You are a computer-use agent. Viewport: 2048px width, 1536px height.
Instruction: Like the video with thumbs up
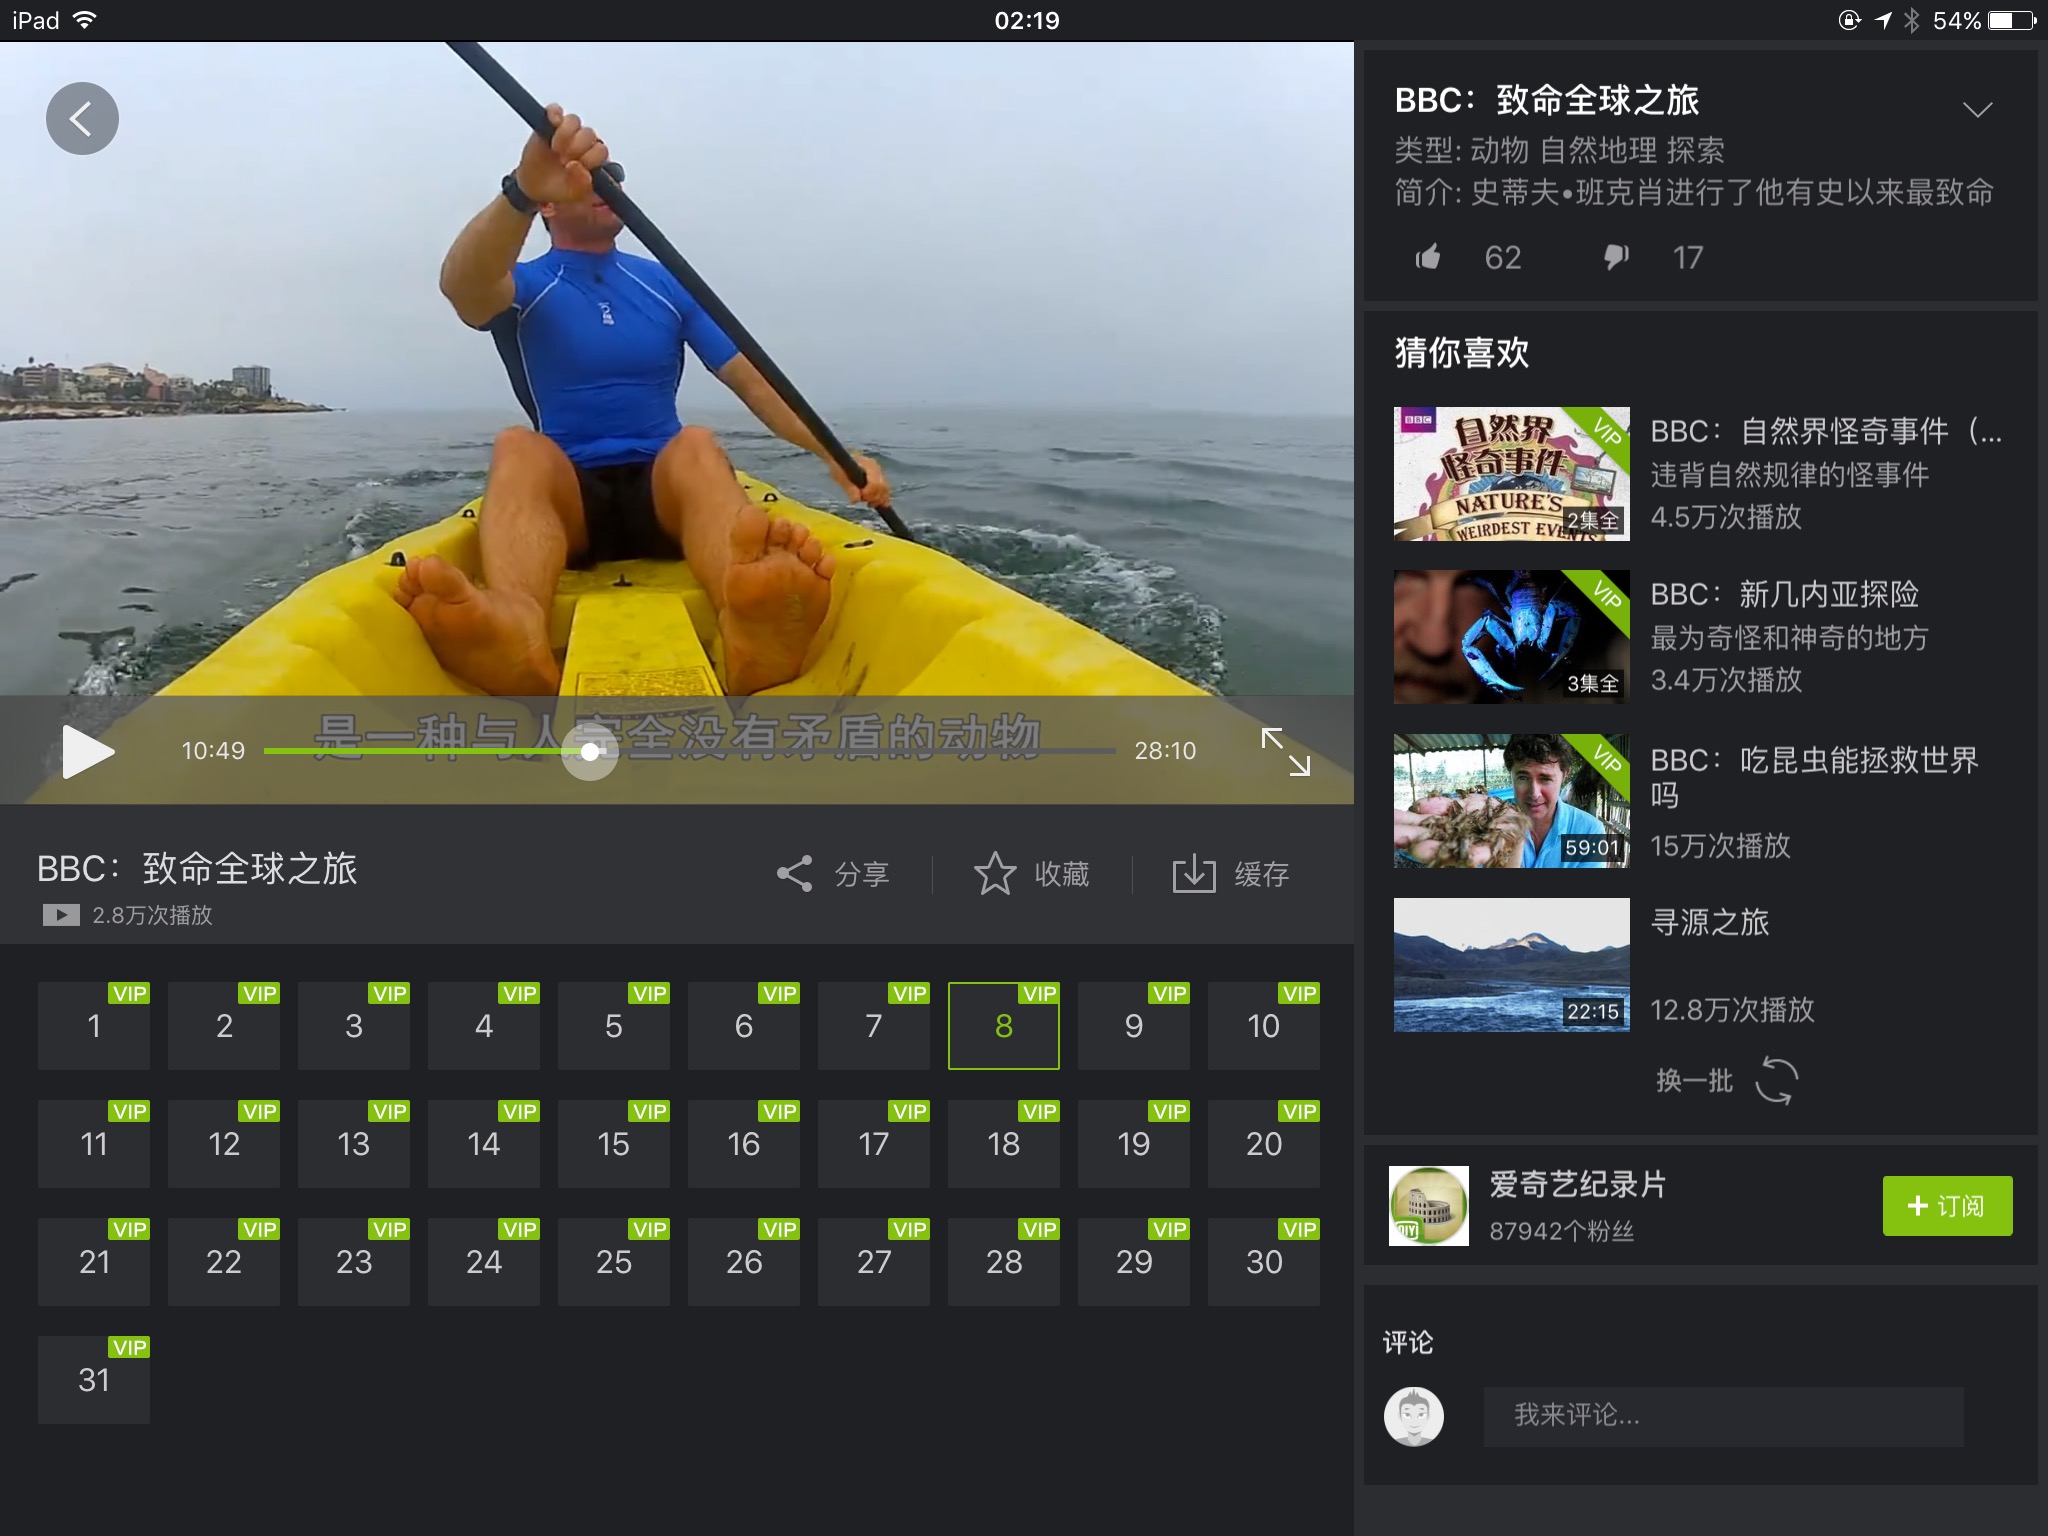click(1428, 257)
